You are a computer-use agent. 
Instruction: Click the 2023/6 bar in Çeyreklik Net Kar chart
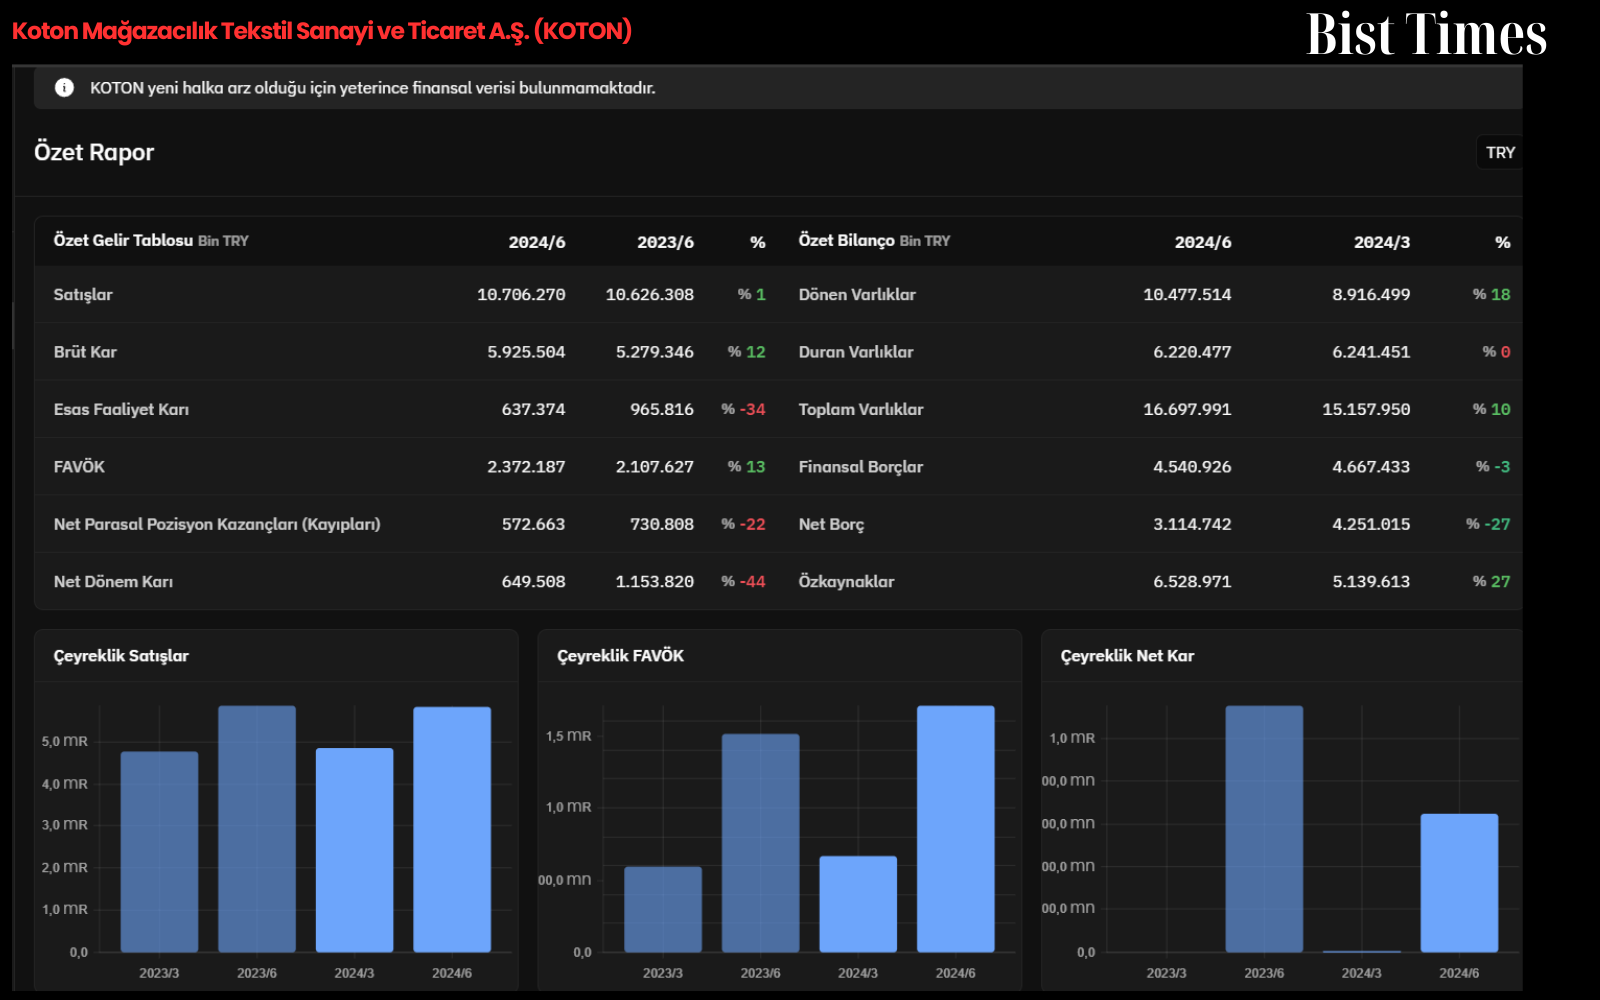pyautogui.click(x=1264, y=829)
